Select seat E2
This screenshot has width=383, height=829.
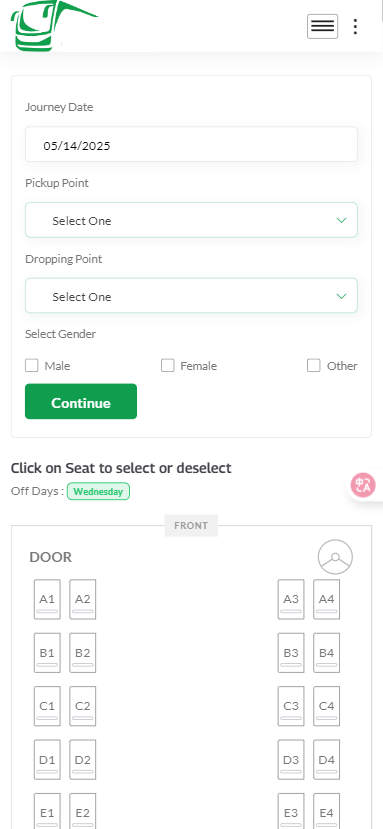[83, 811]
